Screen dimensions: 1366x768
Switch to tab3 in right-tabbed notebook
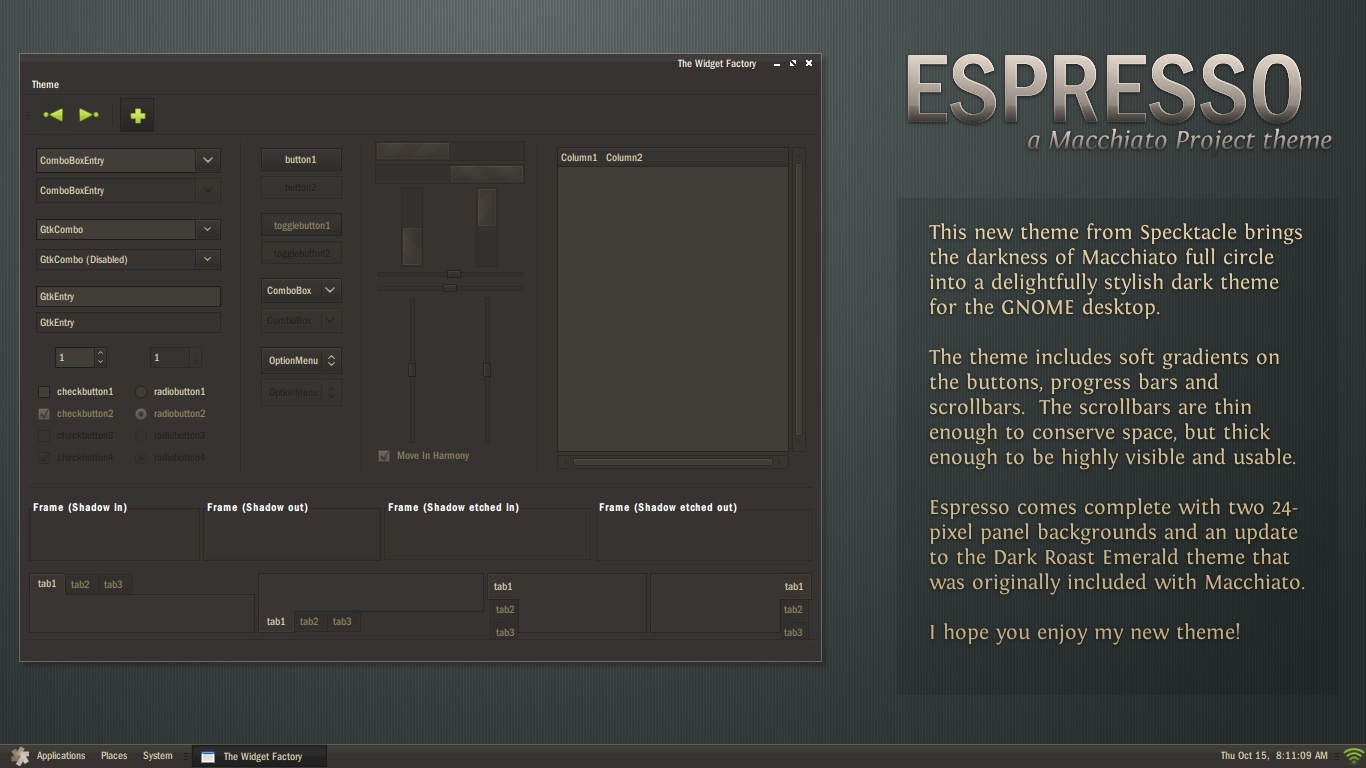pos(793,633)
